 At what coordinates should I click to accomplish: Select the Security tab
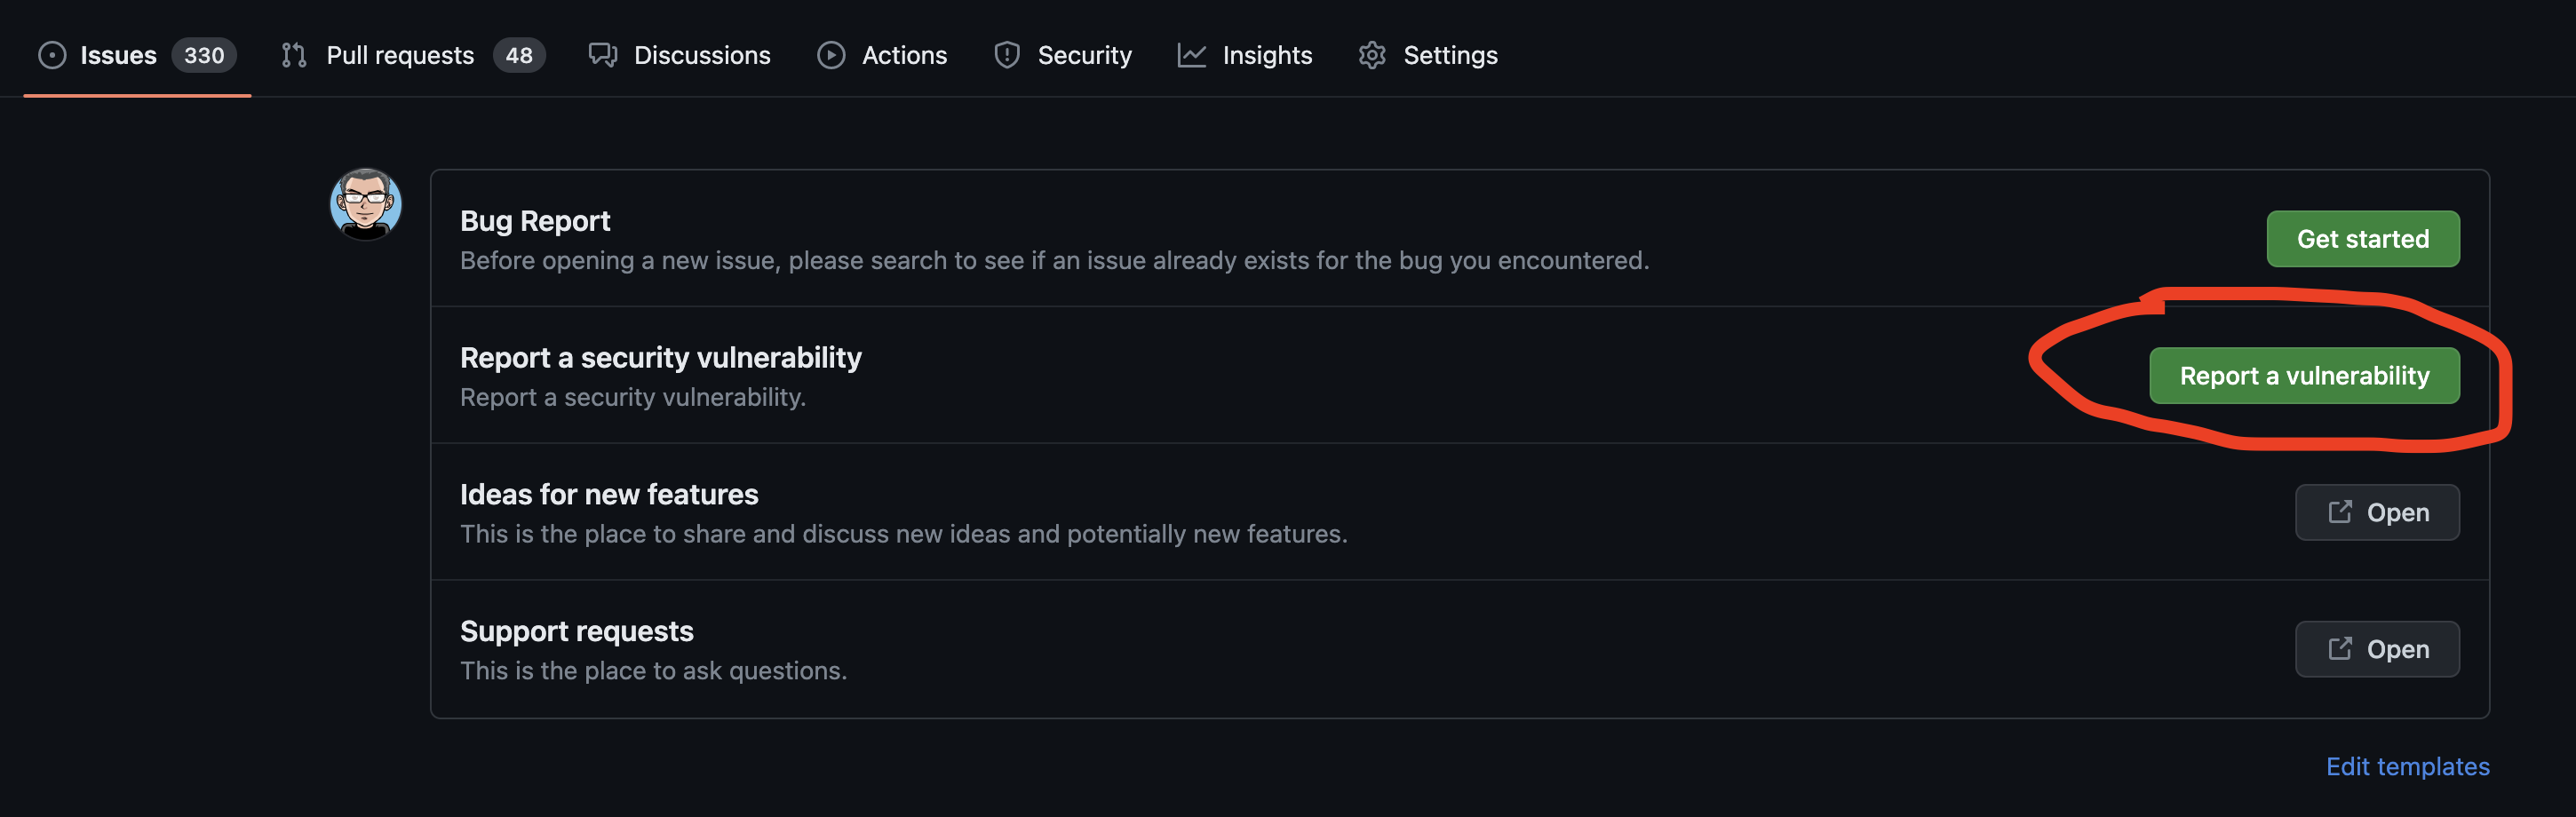pyautogui.click(x=1084, y=55)
